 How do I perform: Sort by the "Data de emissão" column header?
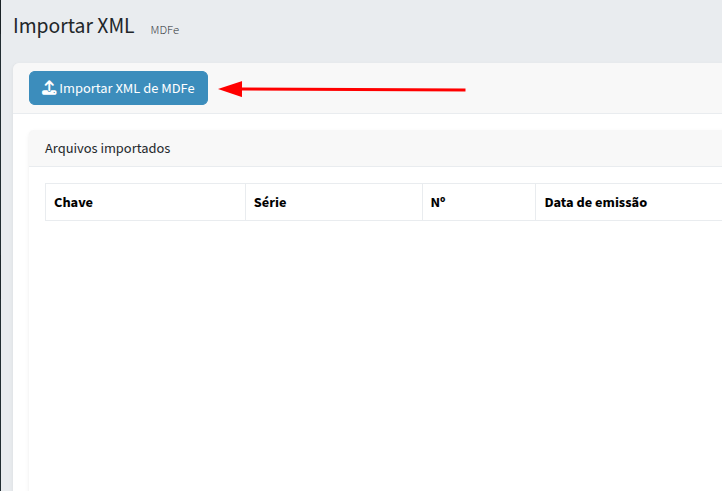pos(596,202)
